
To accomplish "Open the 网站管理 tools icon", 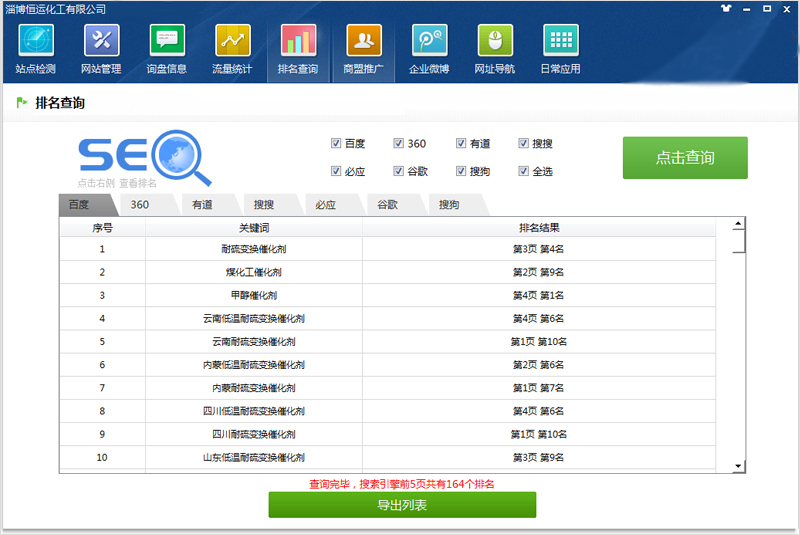I will 102,40.
